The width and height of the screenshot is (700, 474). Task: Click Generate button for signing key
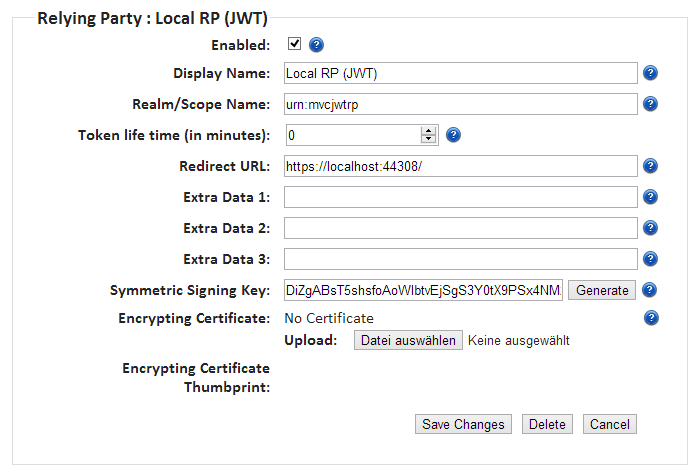(x=602, y=290)
